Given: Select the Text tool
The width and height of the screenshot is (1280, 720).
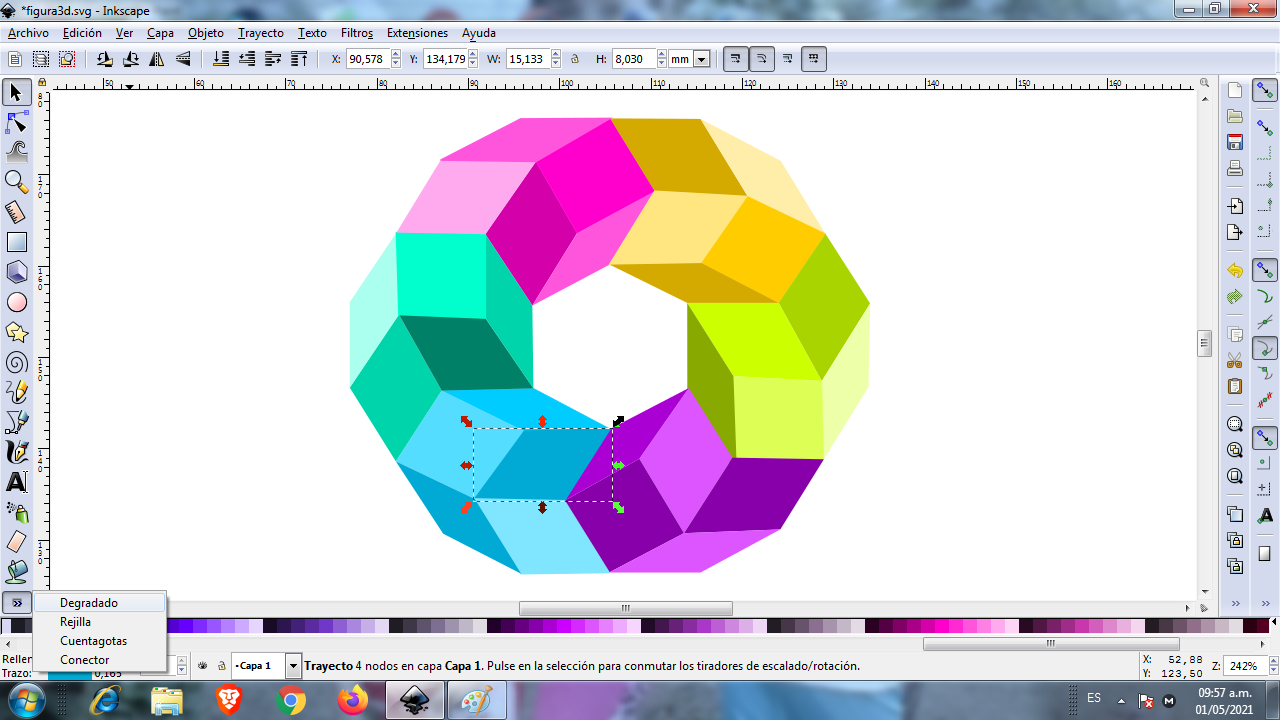Looking at the screenshot, I should click(x=16, y=482).
